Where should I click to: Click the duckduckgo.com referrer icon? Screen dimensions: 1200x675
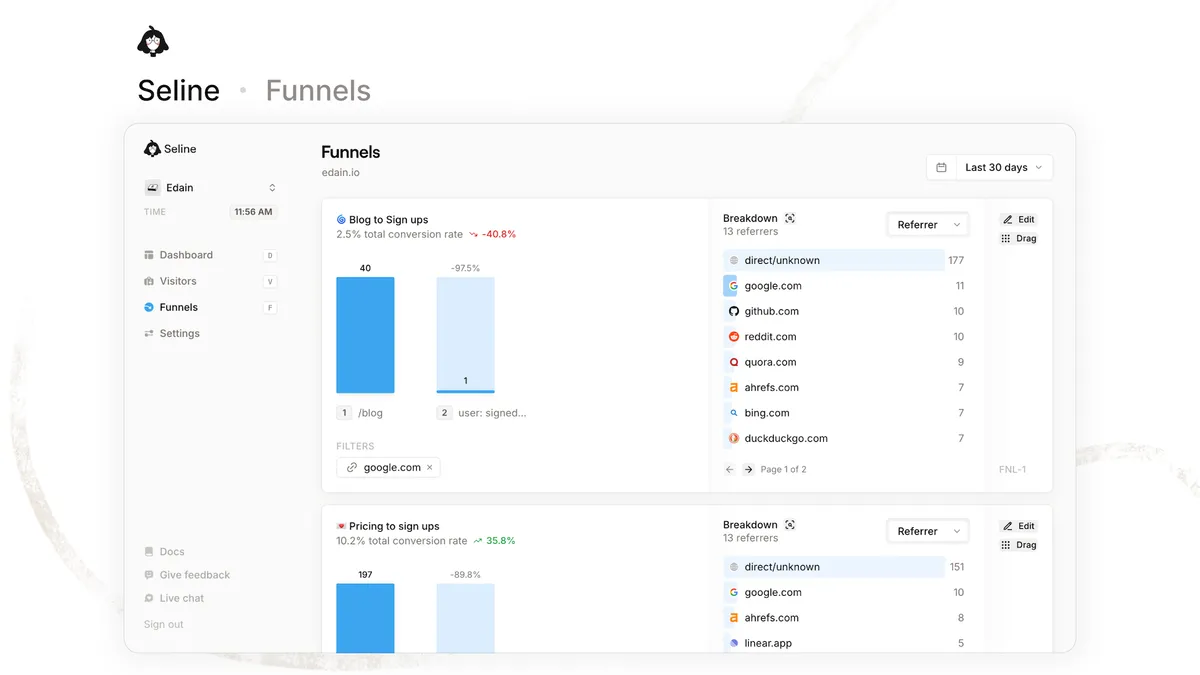coord(734,438)
